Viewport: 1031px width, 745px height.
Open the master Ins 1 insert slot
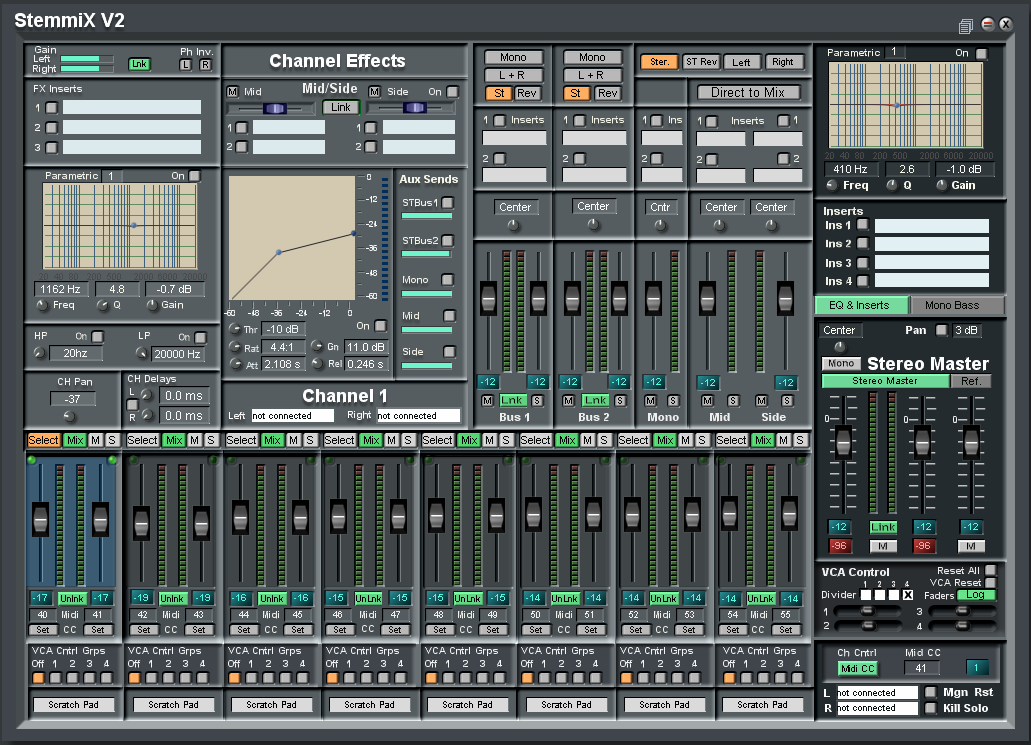pos(931,226)
